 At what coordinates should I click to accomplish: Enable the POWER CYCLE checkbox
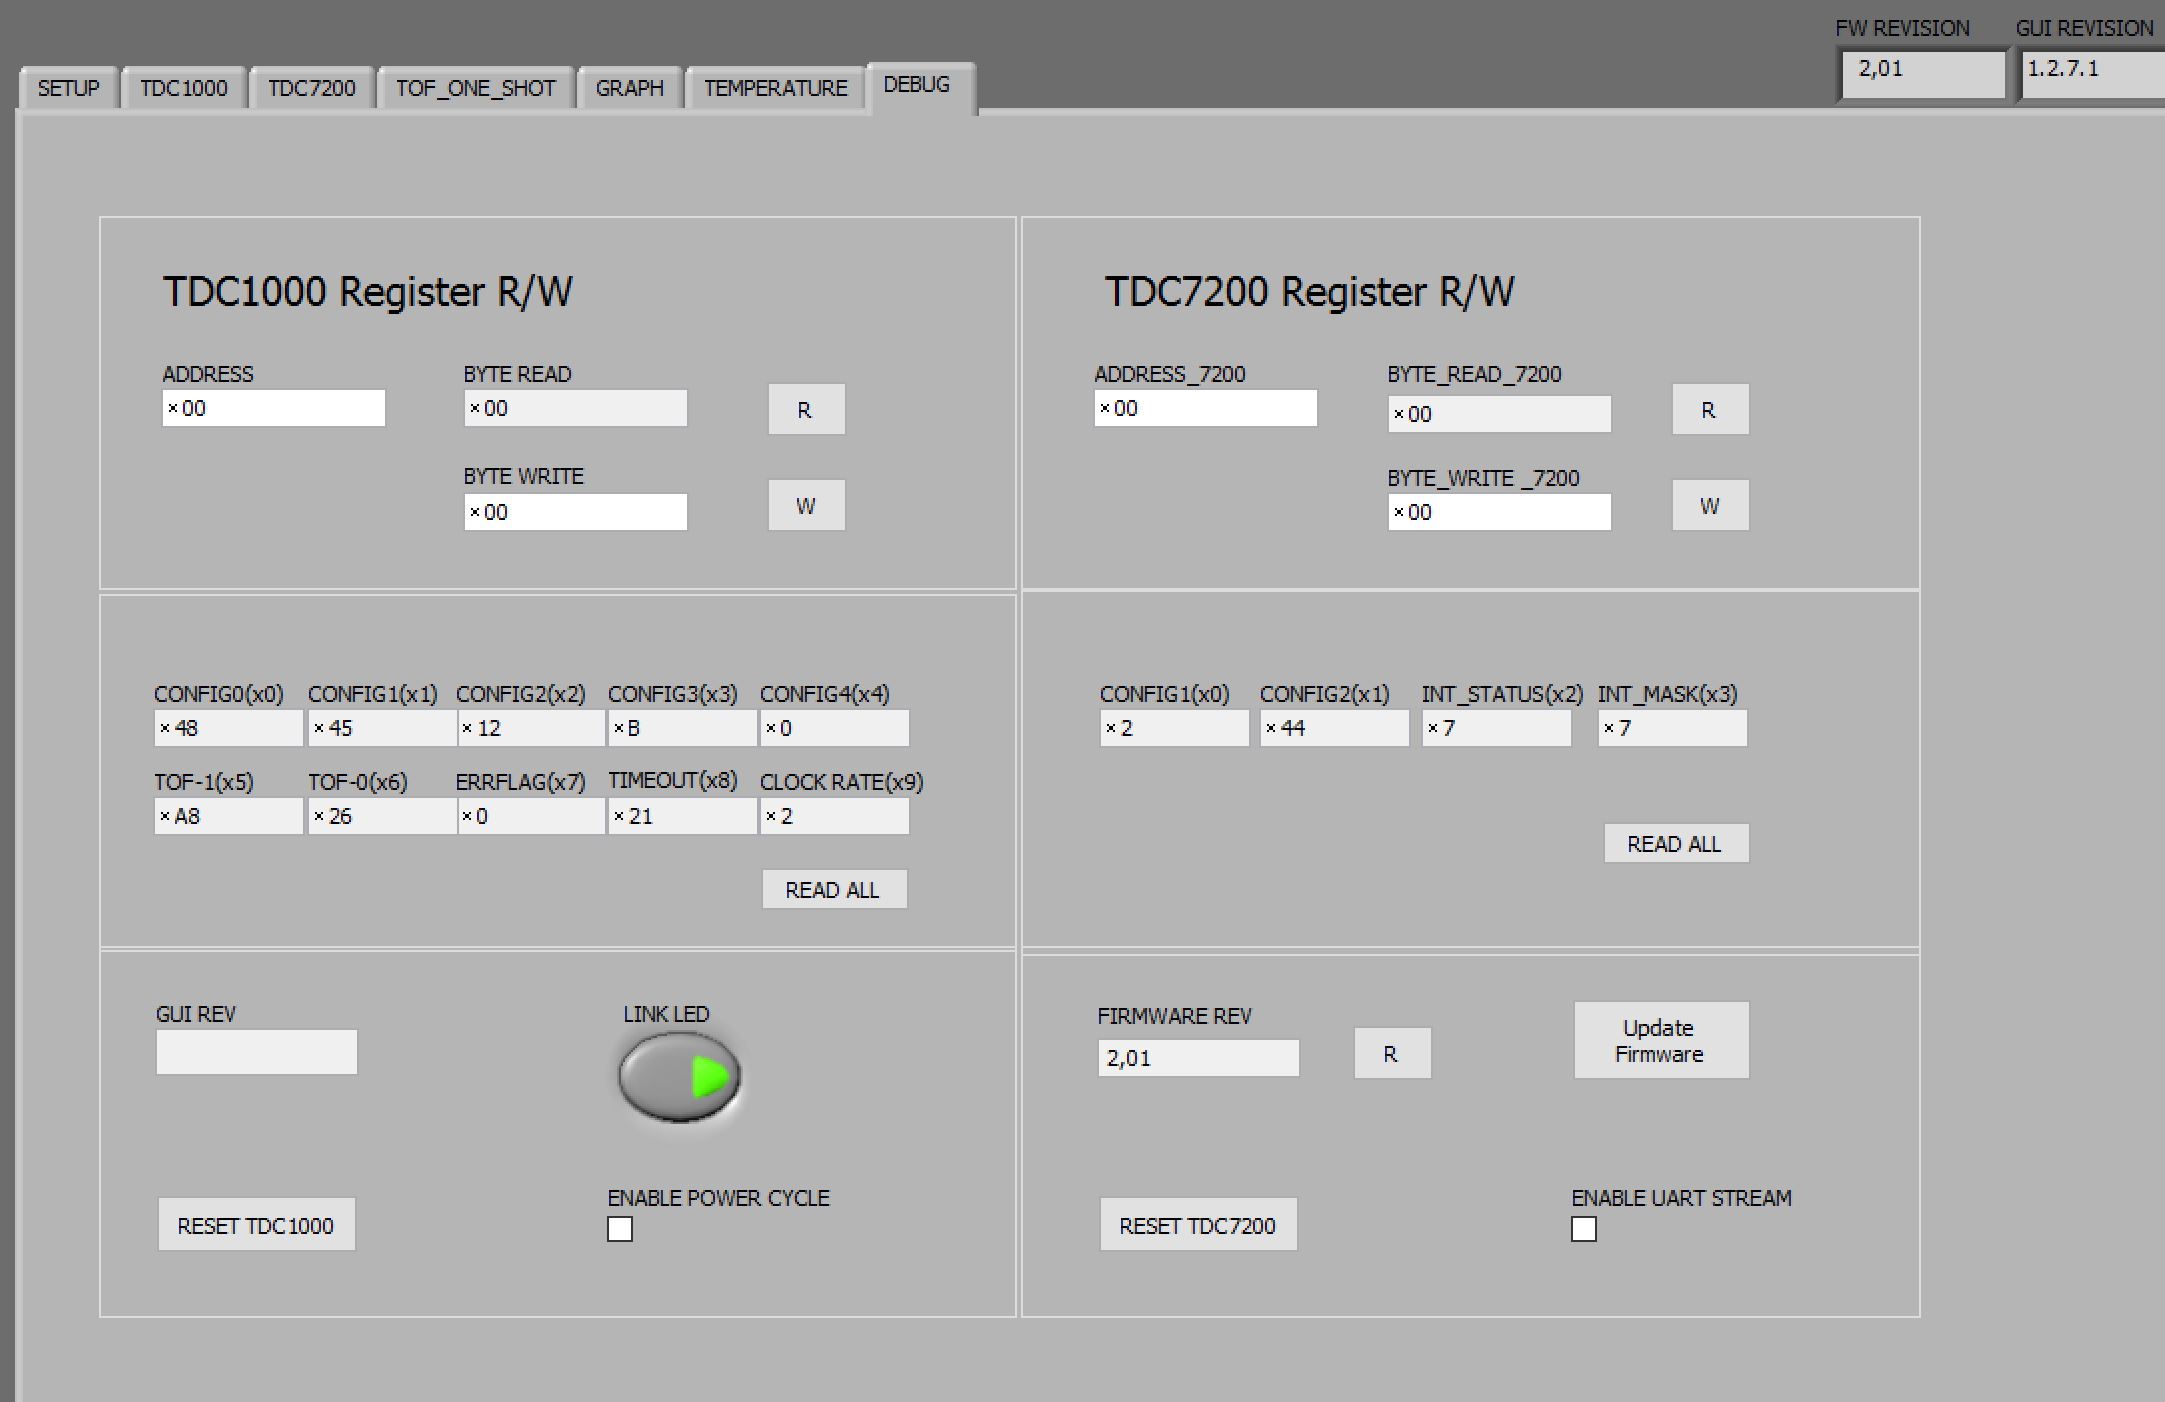pyautogui.click(x=619, y=1229)
